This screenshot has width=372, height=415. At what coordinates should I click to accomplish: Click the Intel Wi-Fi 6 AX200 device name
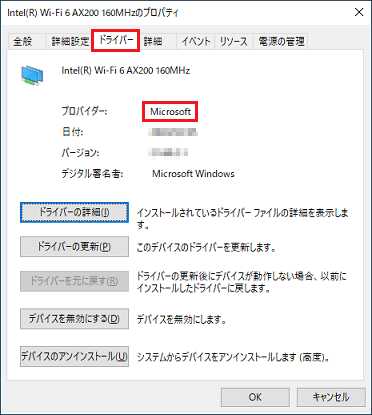point(126,70)
